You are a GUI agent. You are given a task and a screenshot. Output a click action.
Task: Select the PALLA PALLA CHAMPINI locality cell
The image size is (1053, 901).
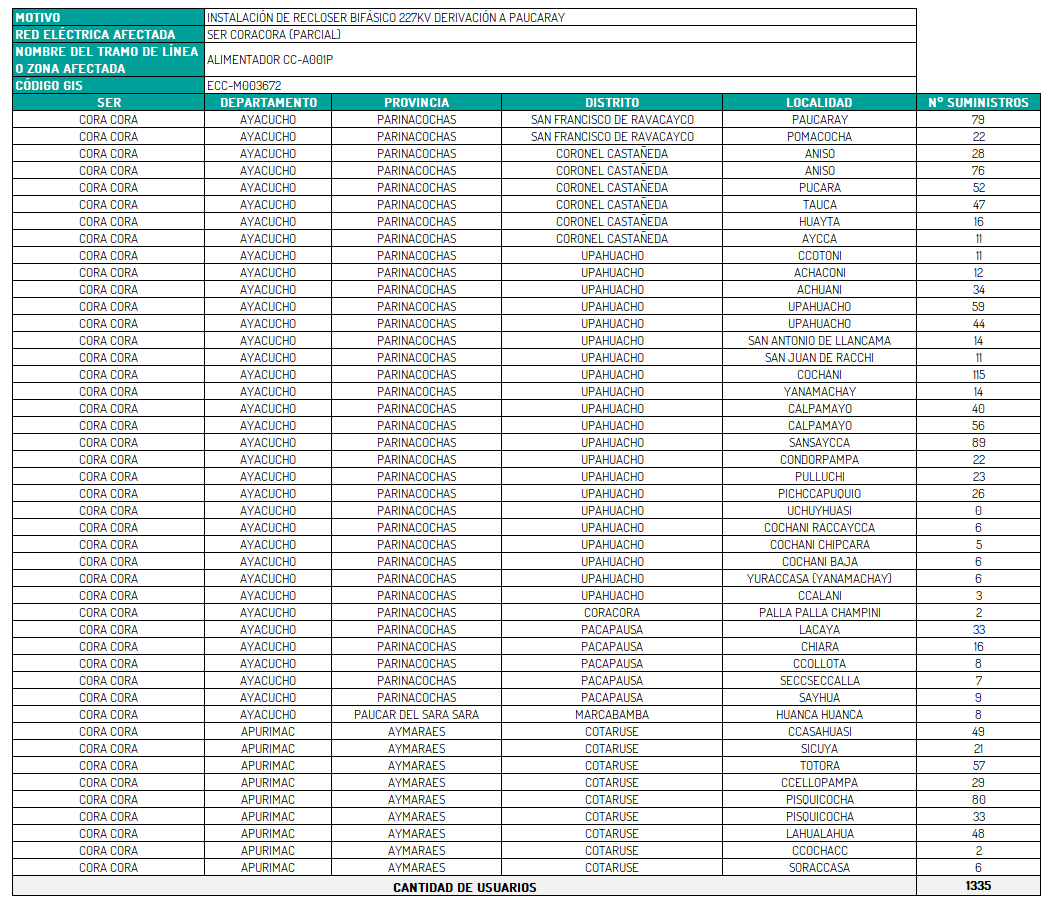(x=819, y=613)
